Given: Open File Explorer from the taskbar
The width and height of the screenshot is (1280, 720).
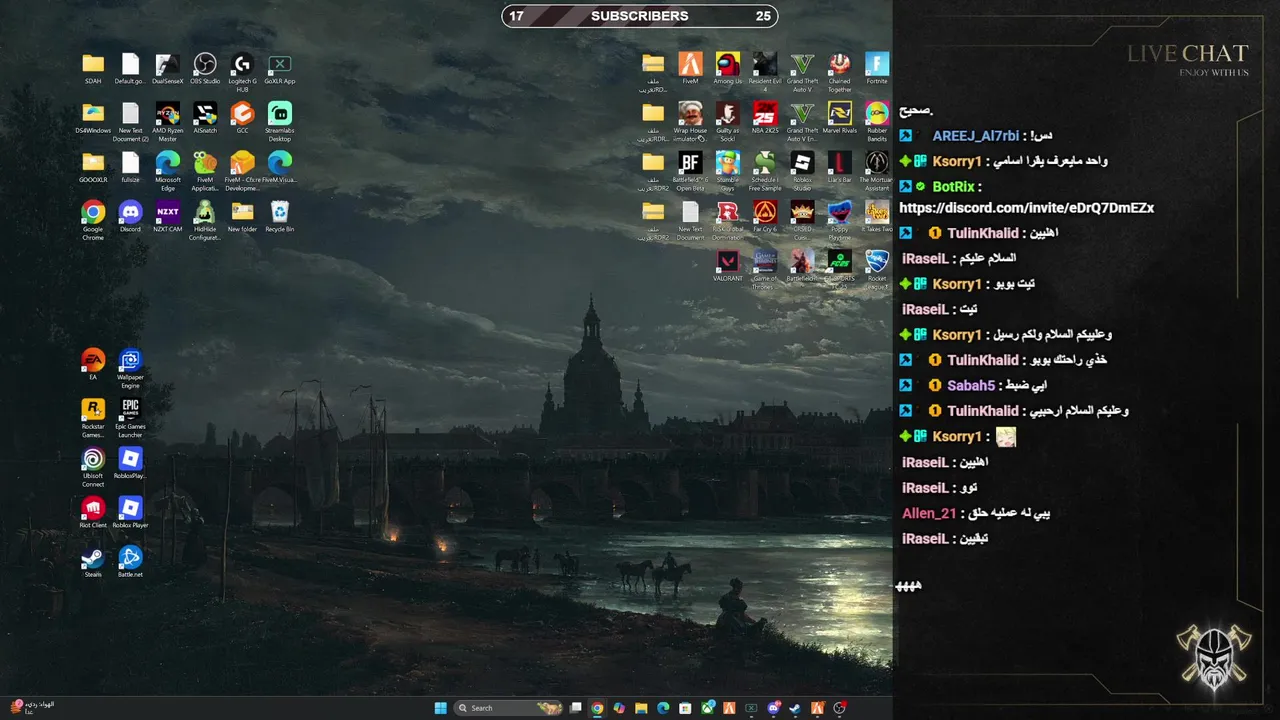Looking at the screenshot, I should 641,708.
